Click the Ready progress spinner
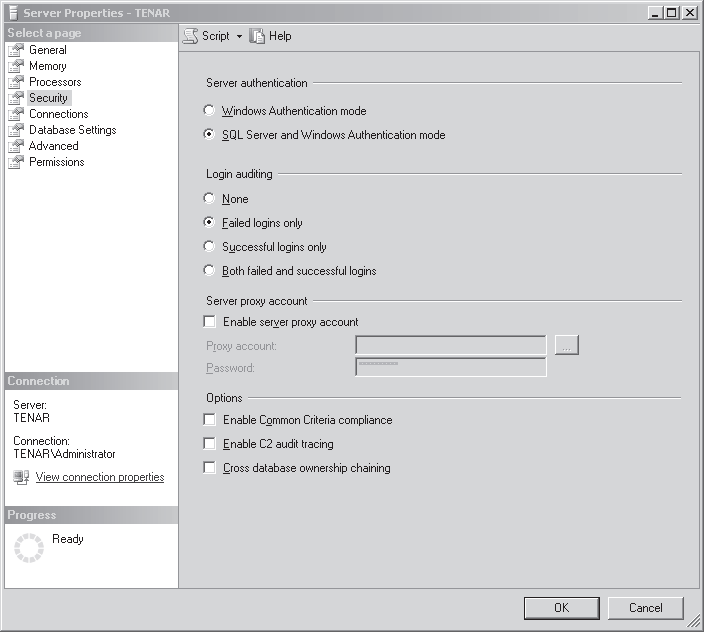 pyautogui.click(x=29, y=548)
